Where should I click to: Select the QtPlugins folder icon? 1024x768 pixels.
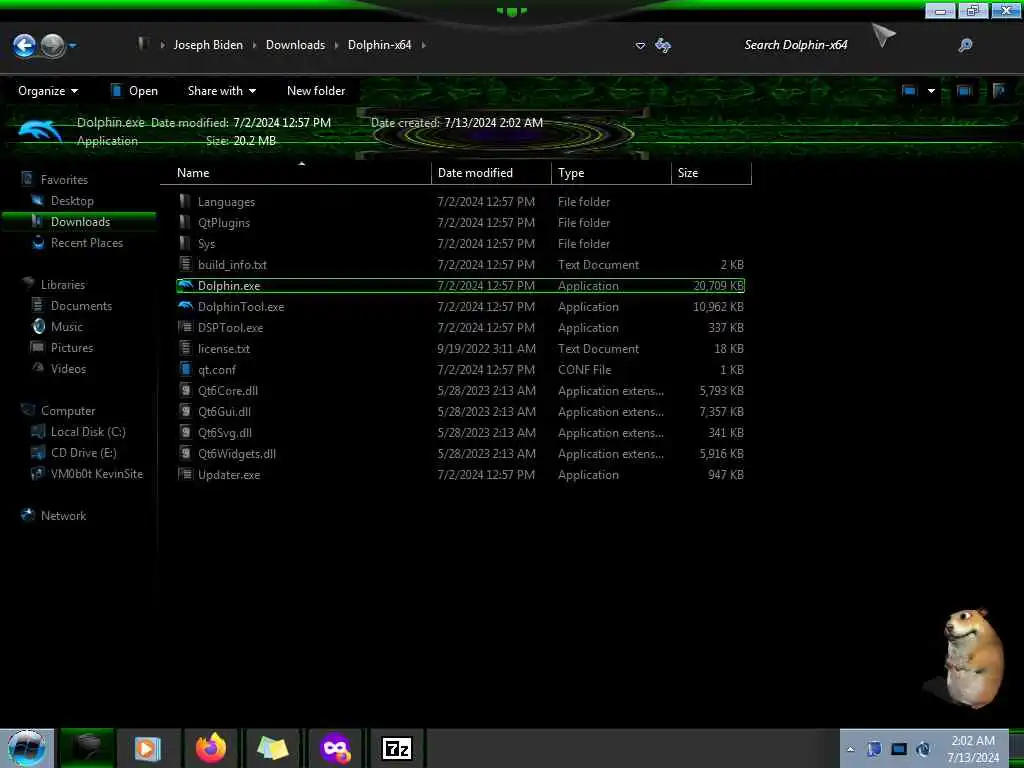(185, 222)
